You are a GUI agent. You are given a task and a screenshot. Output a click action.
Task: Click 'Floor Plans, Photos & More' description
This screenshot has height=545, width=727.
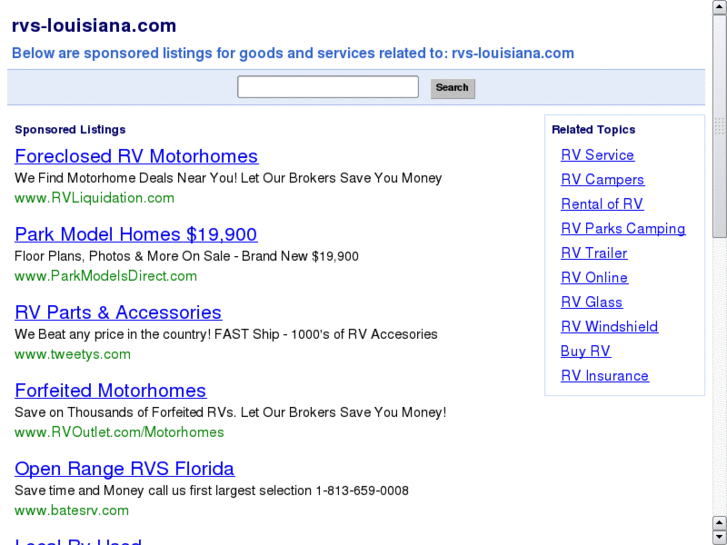(186, 256)
